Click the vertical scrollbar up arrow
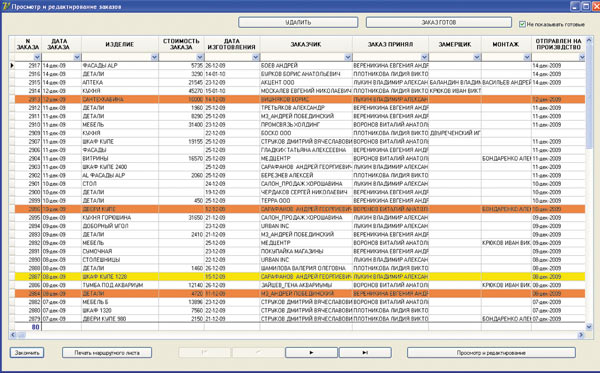Screen dimensions: 600x373 pos(589,40)
